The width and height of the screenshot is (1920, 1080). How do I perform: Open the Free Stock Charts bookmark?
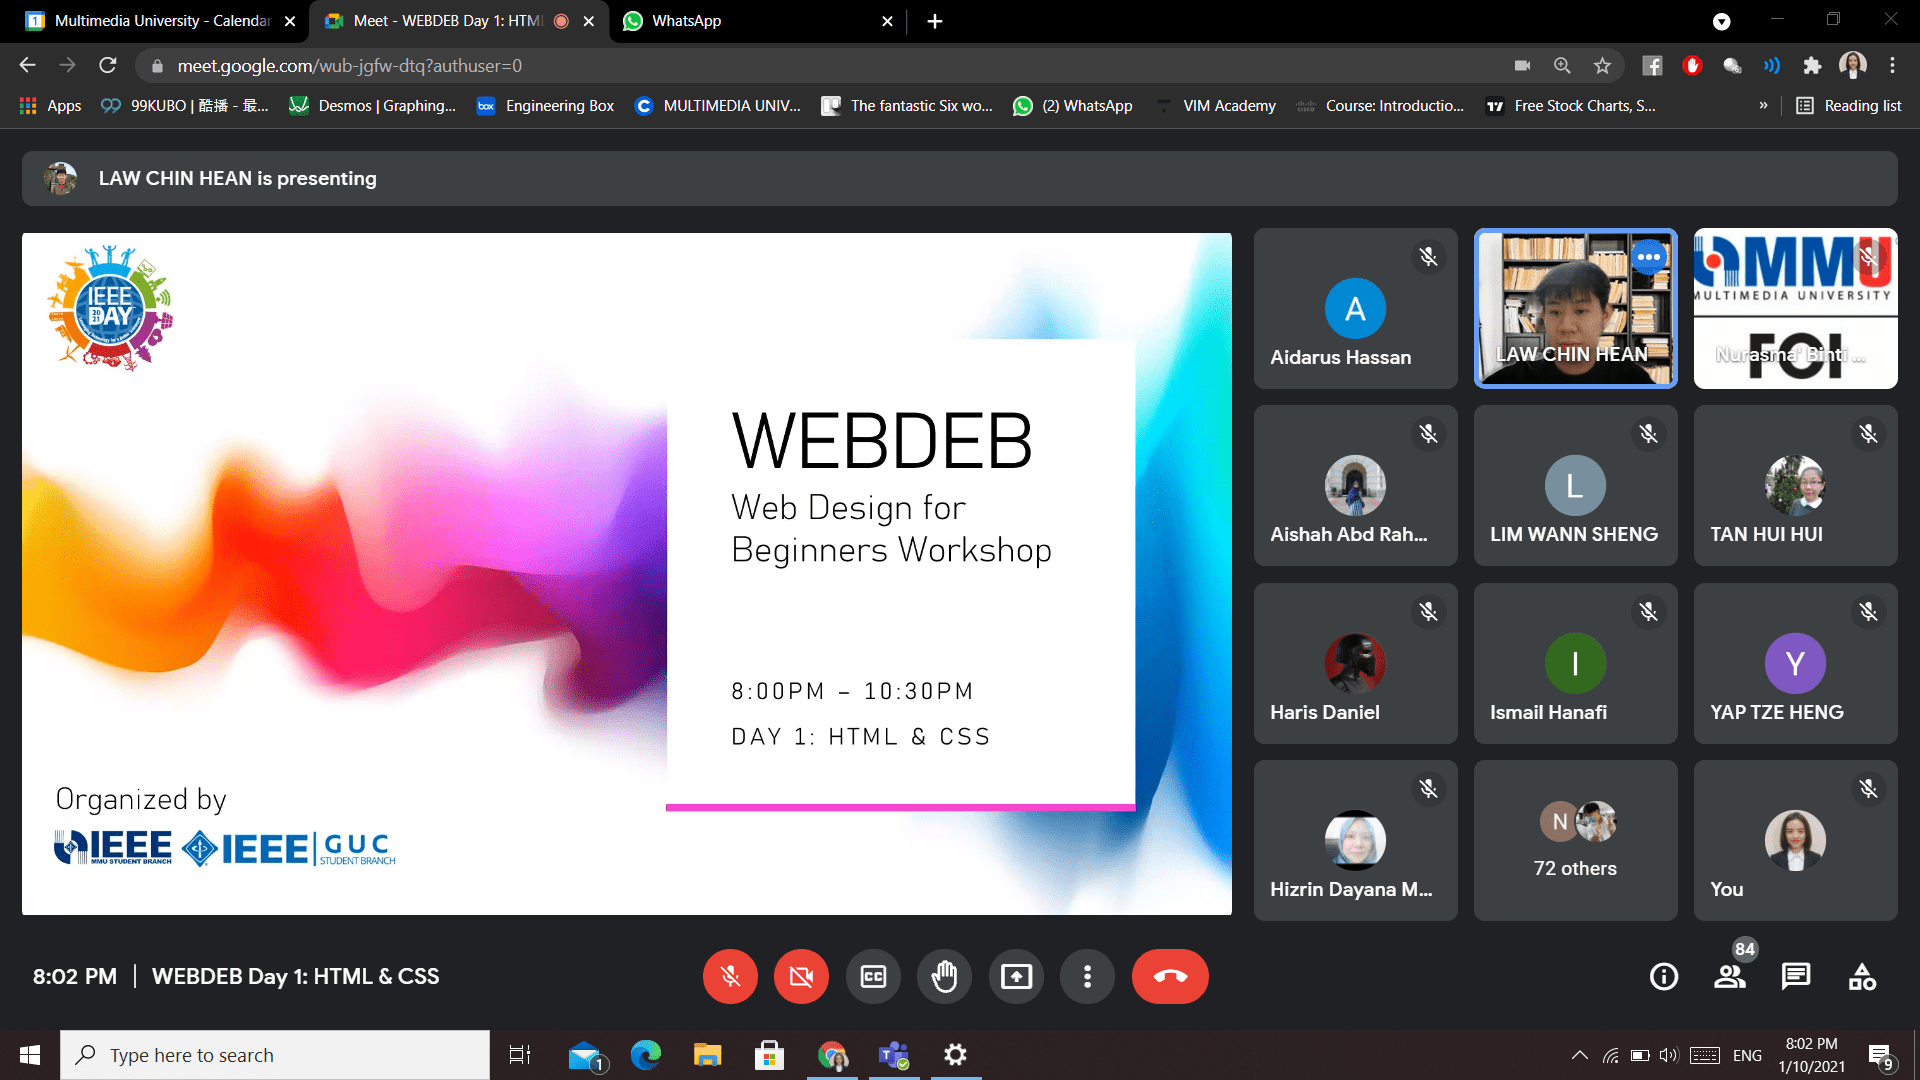[1571, 105]
